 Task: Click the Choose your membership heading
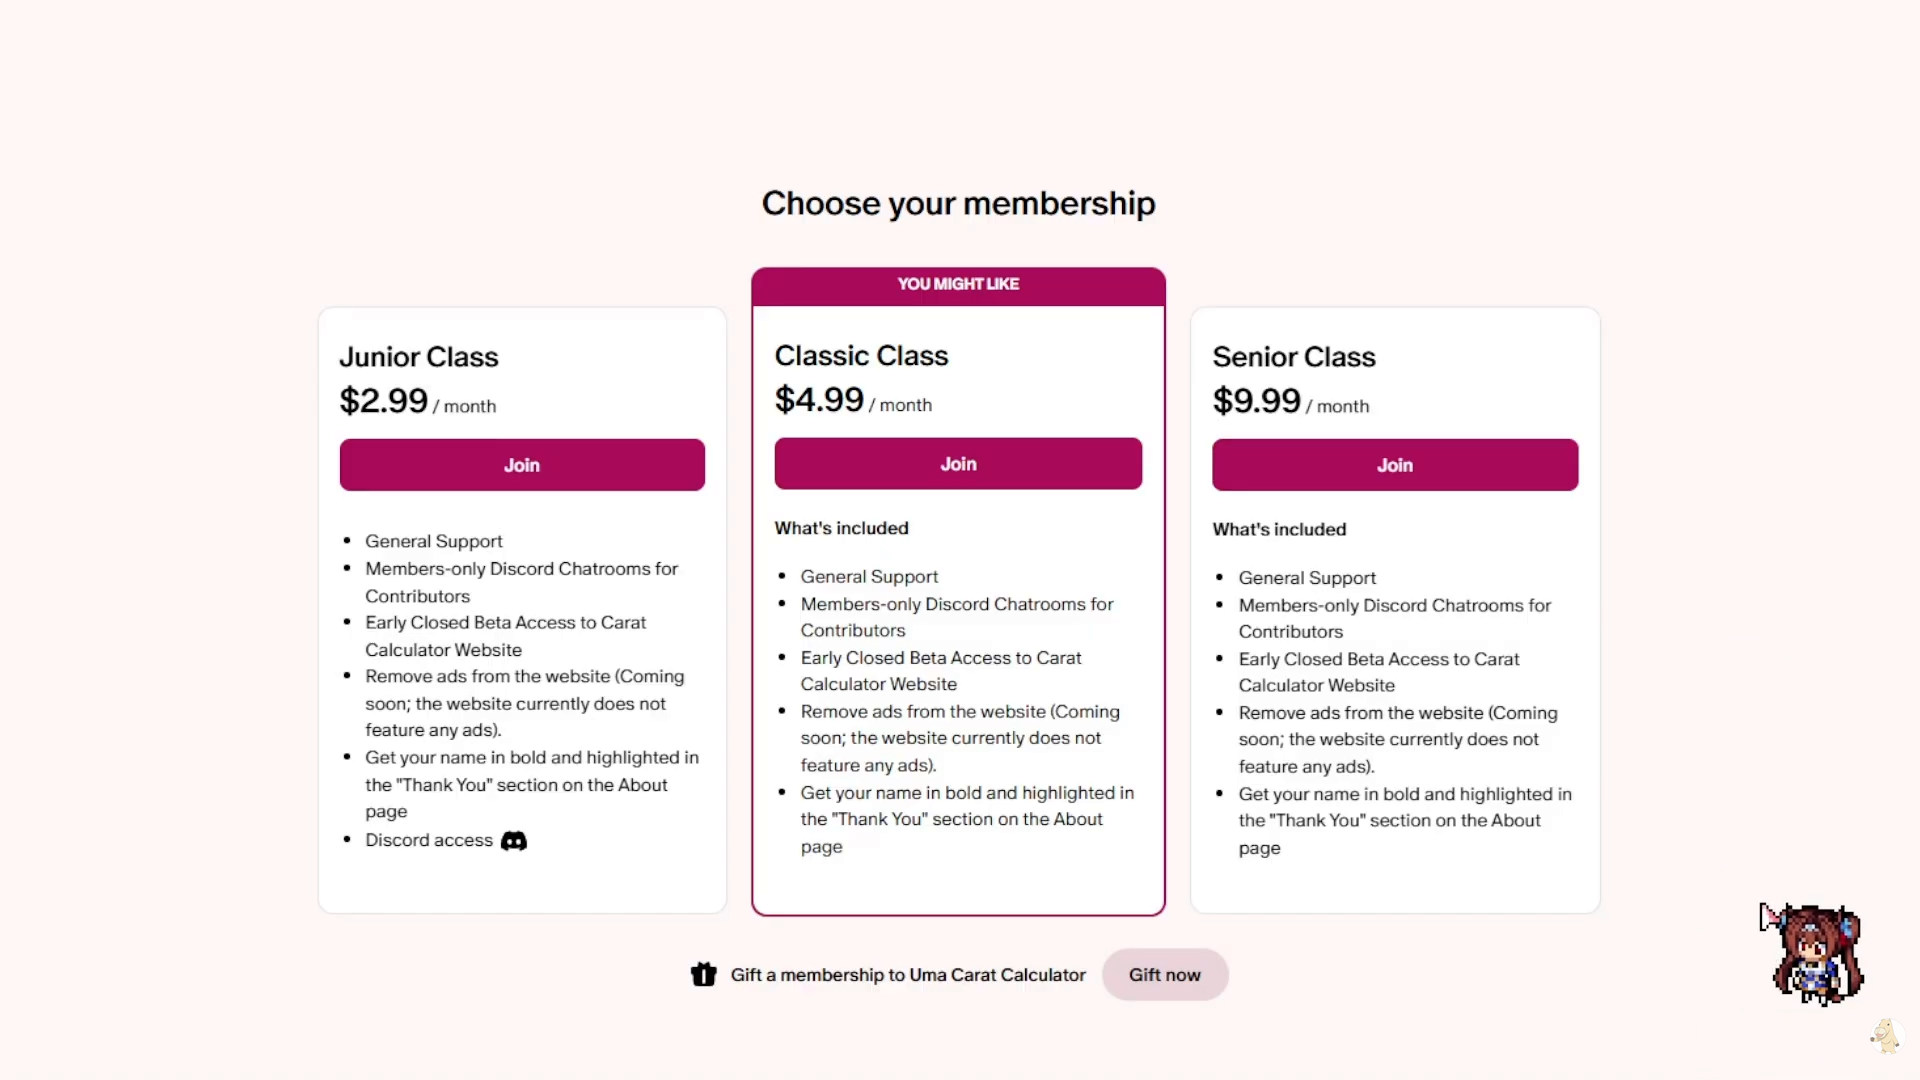pyautogui.click(x=958, y=204)
